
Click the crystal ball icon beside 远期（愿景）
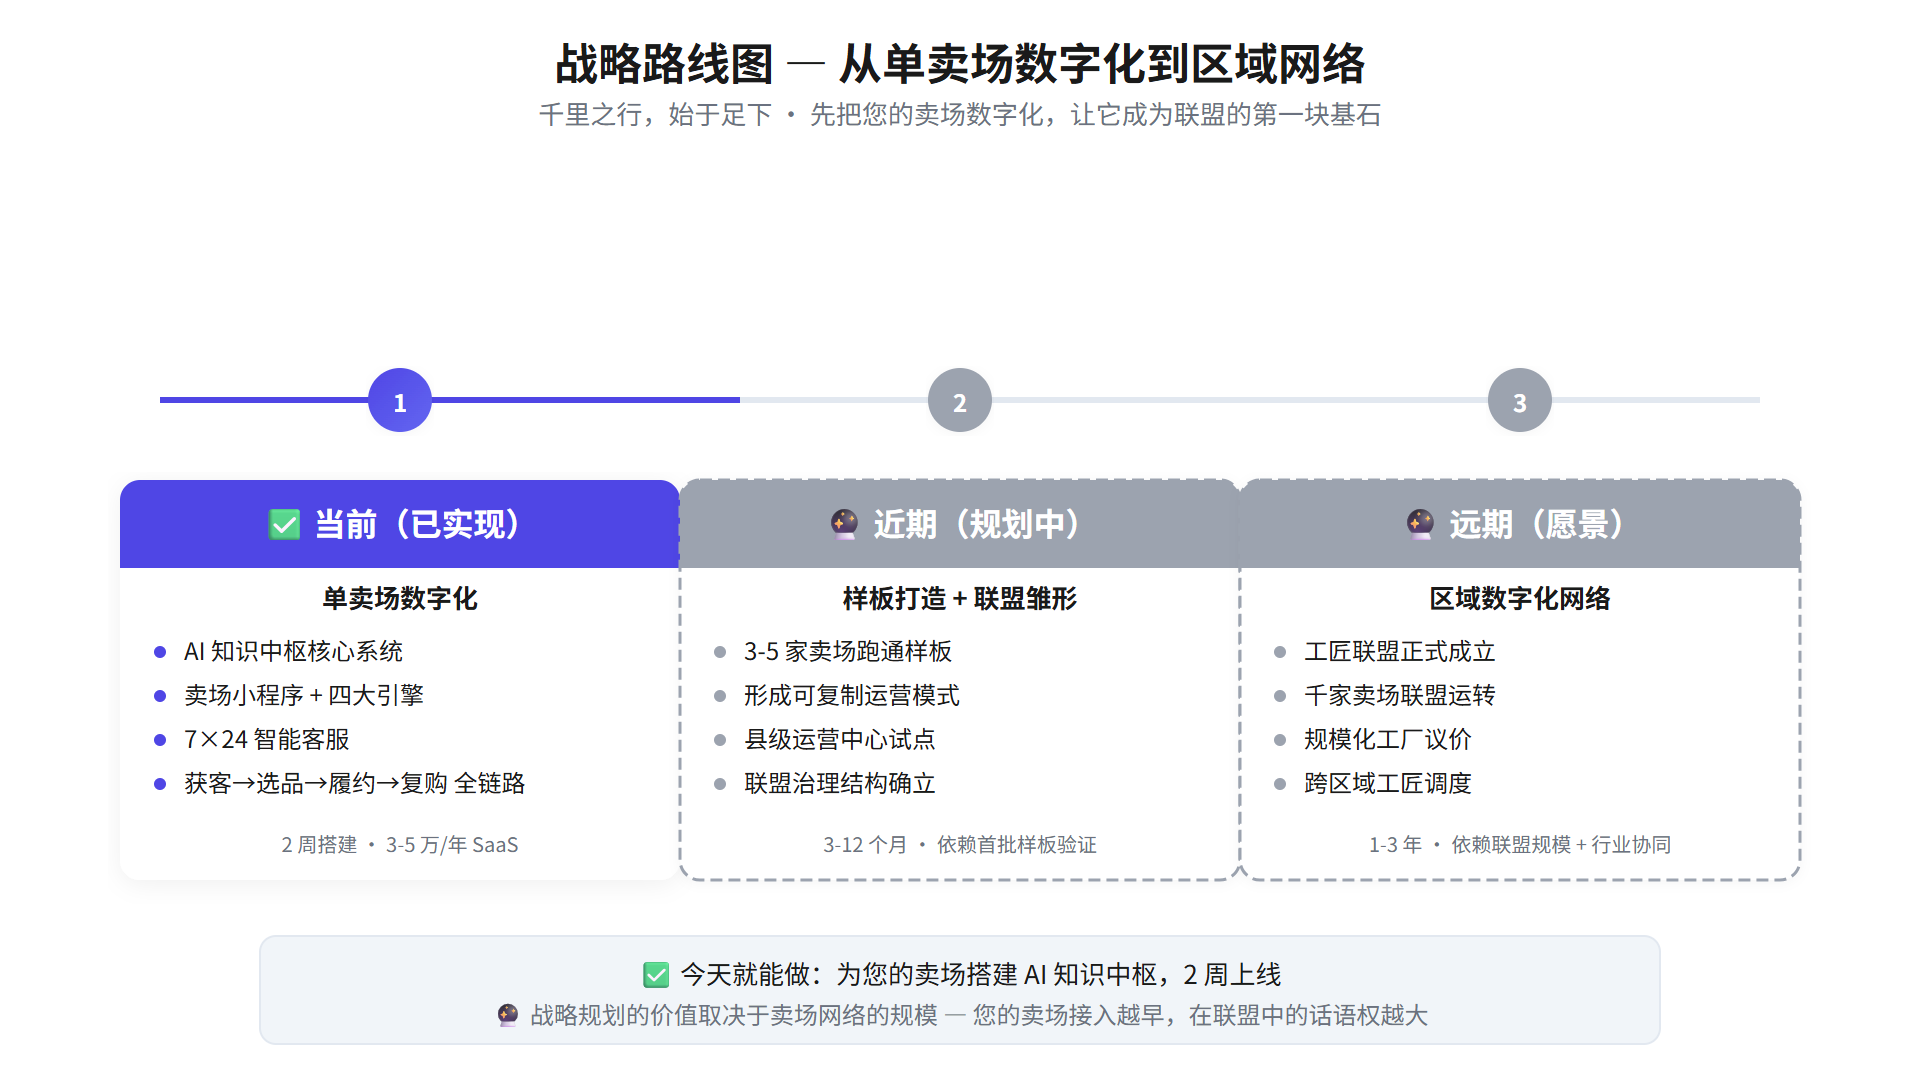pyautogui.click(x=1420, y=524)
